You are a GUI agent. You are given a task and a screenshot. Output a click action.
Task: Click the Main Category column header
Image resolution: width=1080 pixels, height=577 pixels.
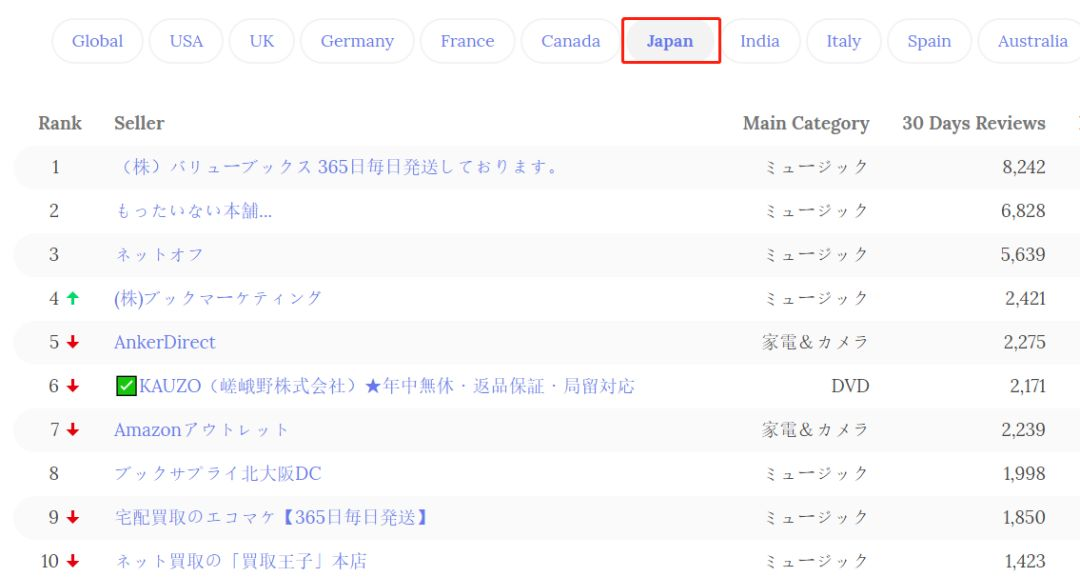[x=806, y=124]
